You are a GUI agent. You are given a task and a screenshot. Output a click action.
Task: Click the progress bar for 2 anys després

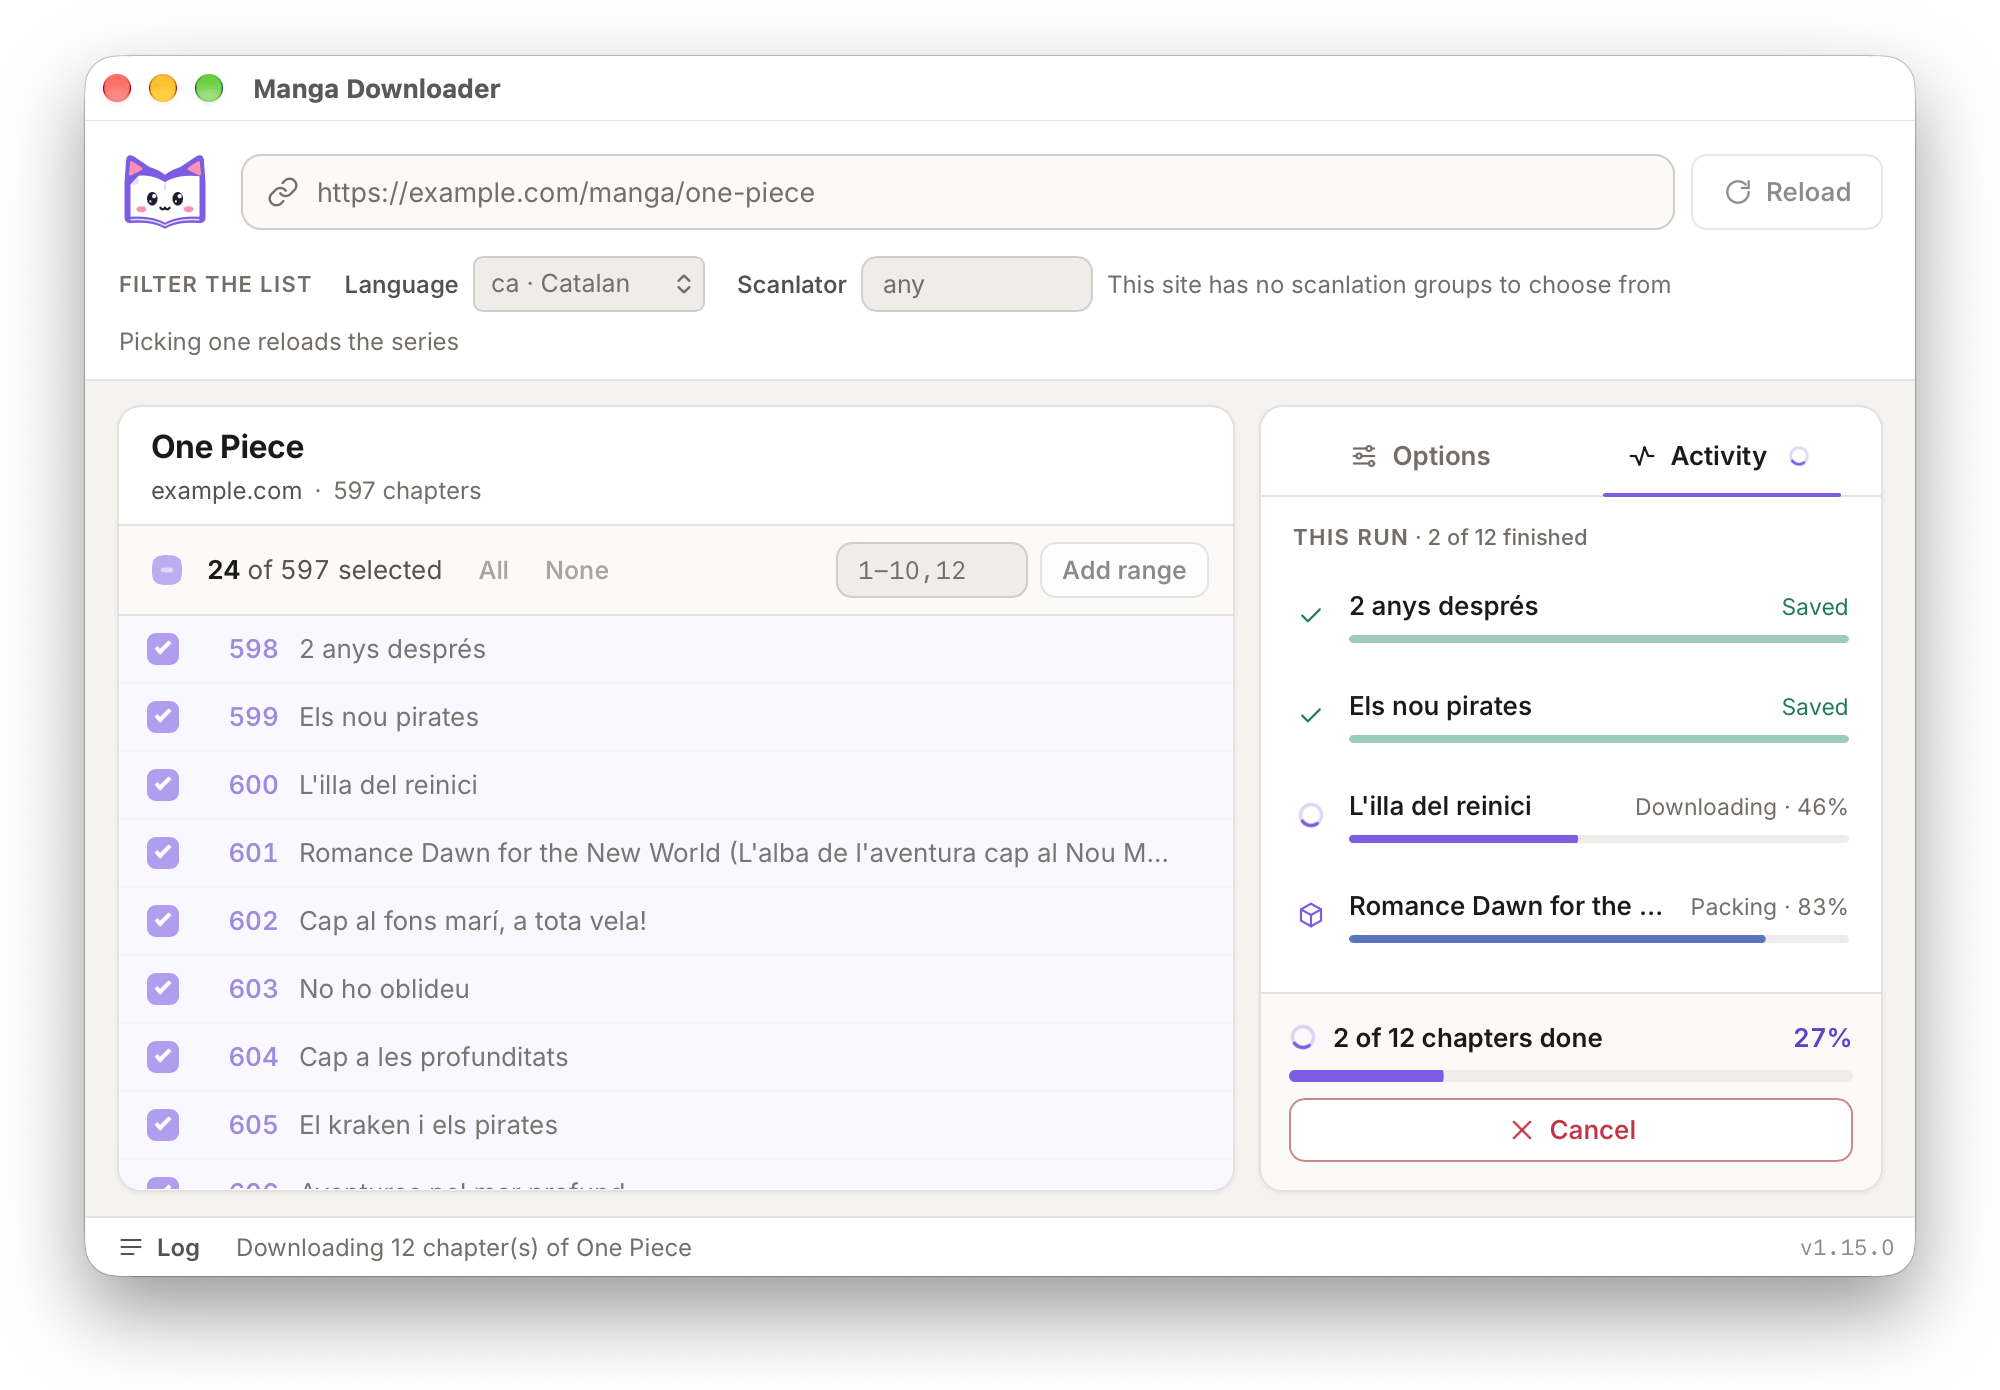click(1598, 639)
